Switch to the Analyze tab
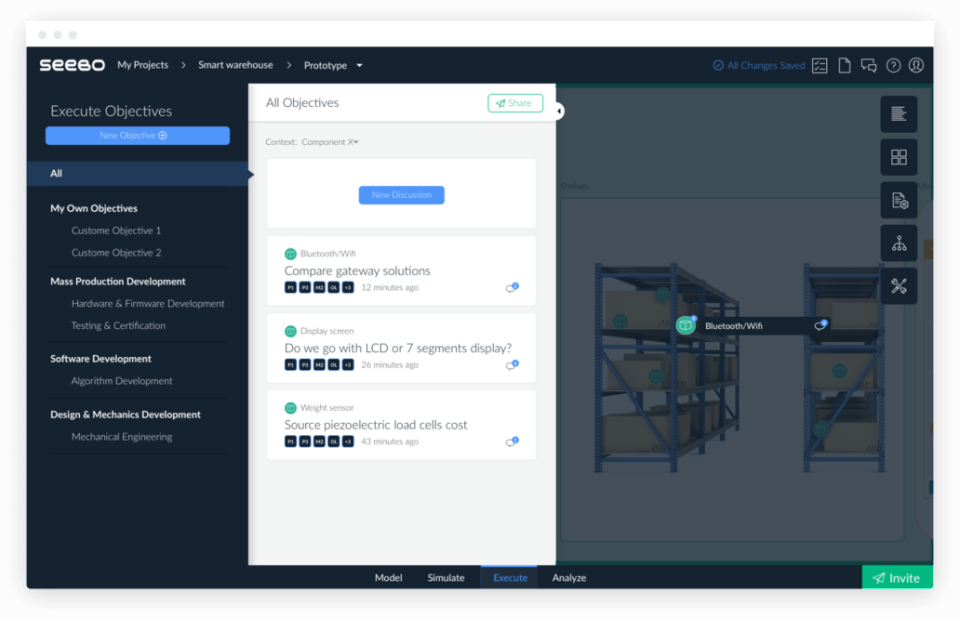The height and width of the screenshot is (620, 960). (568, 577)
